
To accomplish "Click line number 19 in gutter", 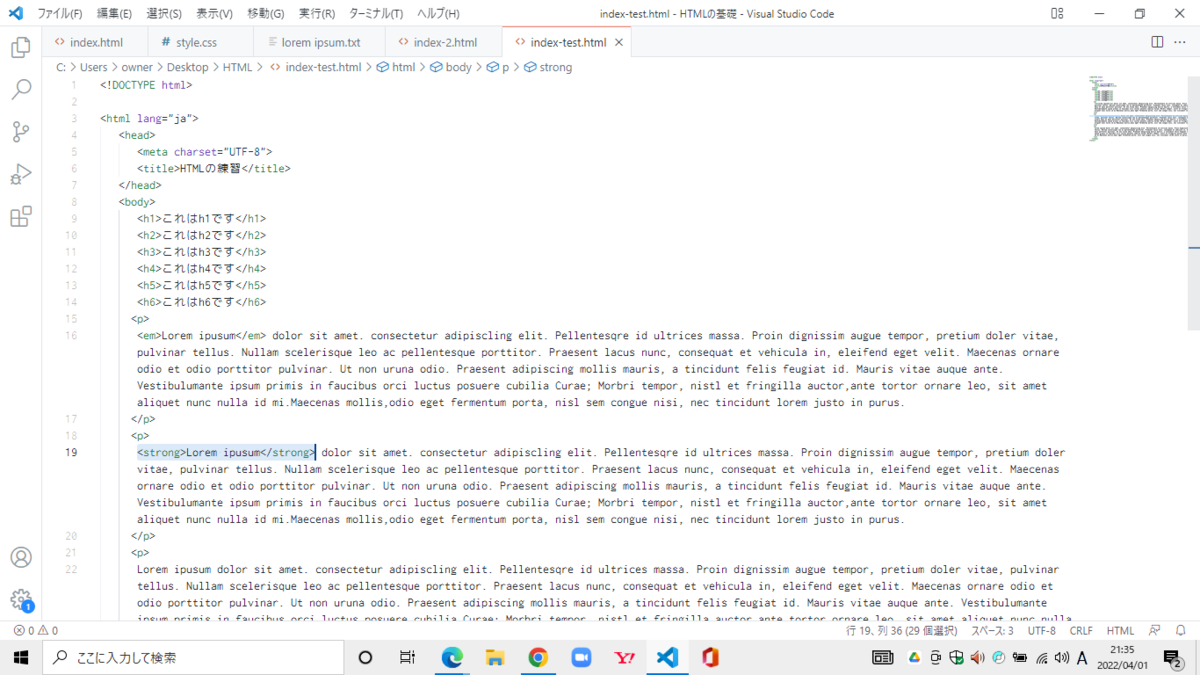I will coord(71,452).
